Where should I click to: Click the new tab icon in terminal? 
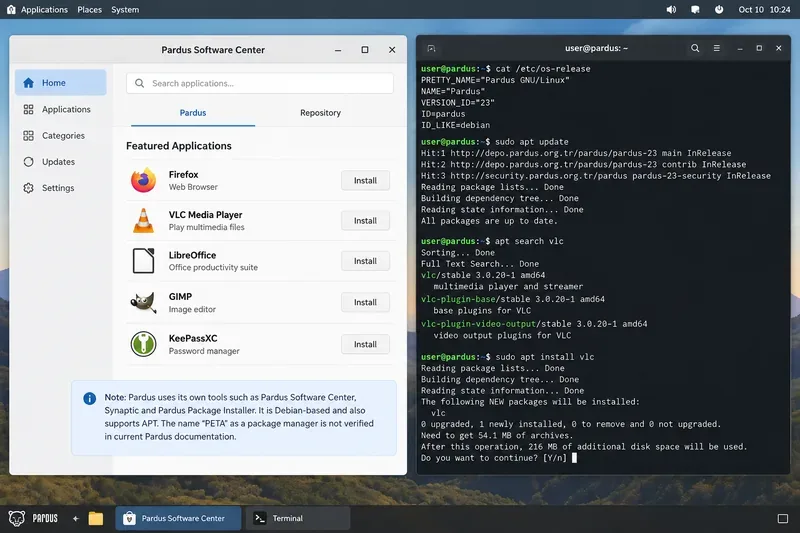[x=431, y=48]
